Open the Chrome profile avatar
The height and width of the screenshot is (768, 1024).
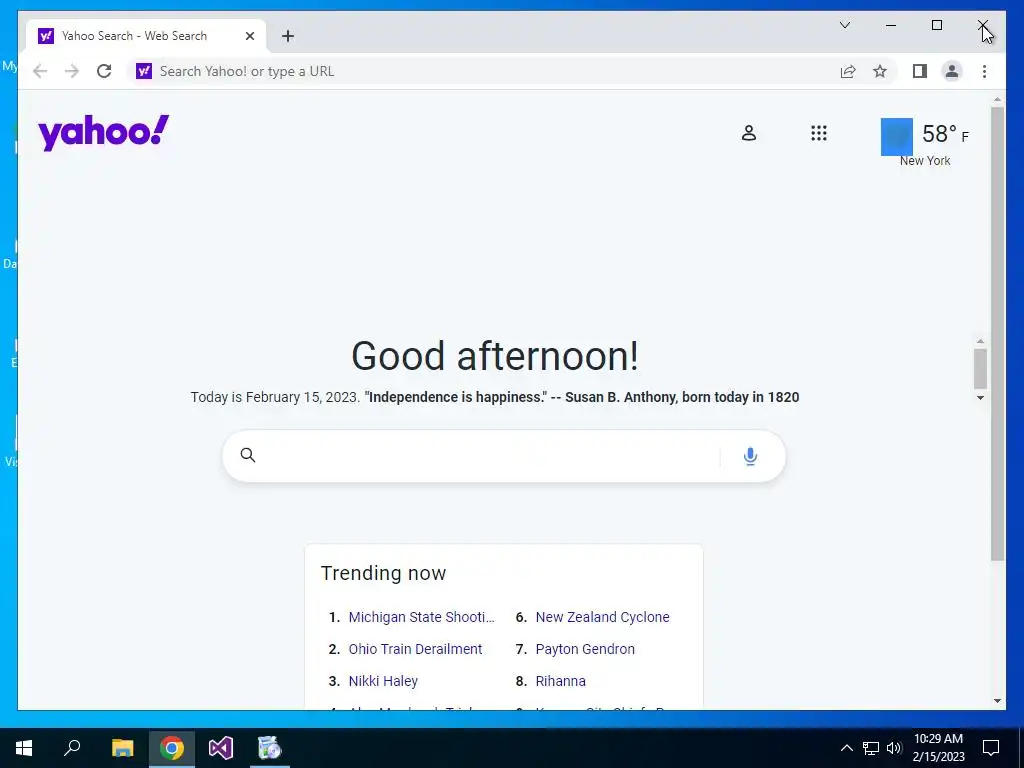pyautogui.click(x=952, y=71)
